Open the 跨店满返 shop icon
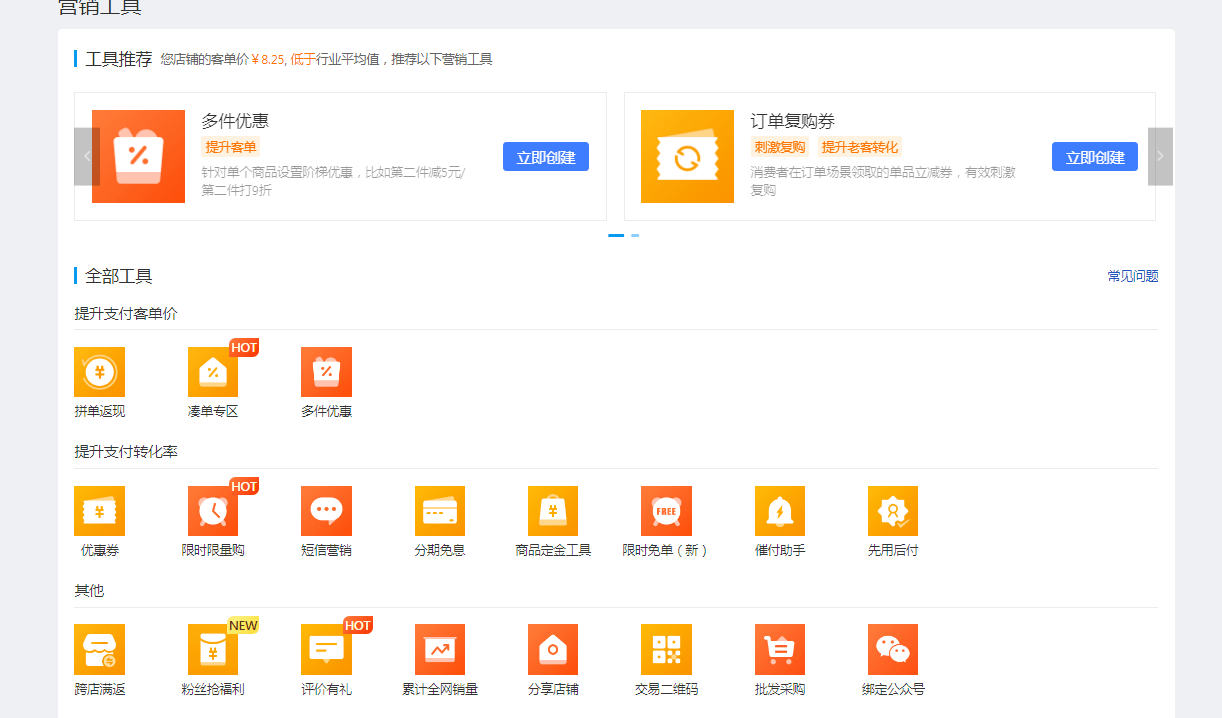This screenshot has width=1222, height=718. (99, 650)
